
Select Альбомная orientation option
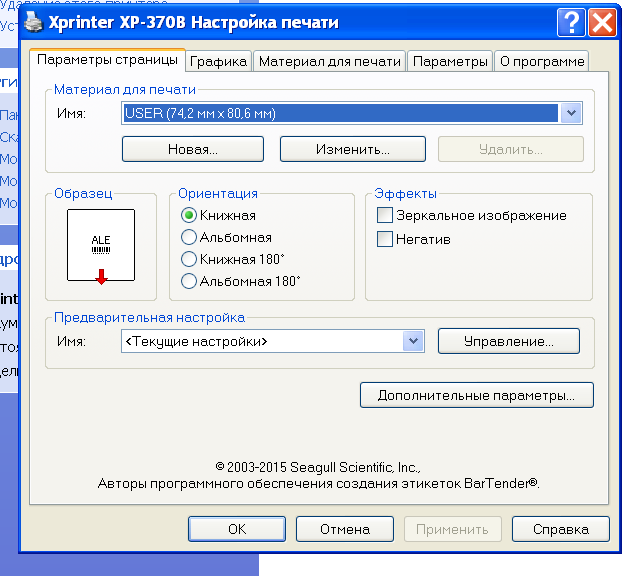(188, 237)
